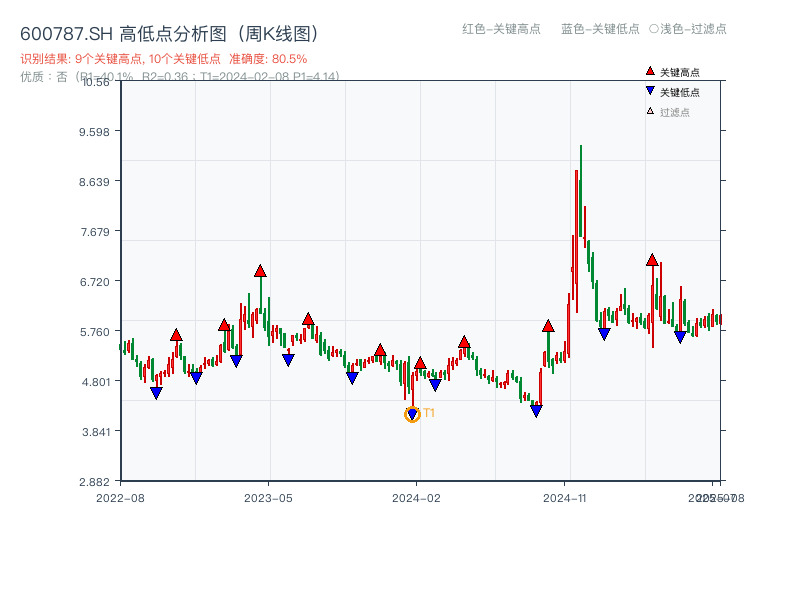The height and width of the screenshot is (600, 800).
Task: Toggle the 关键高点 legend entry in the chart
Action: (x=672, y=72)
